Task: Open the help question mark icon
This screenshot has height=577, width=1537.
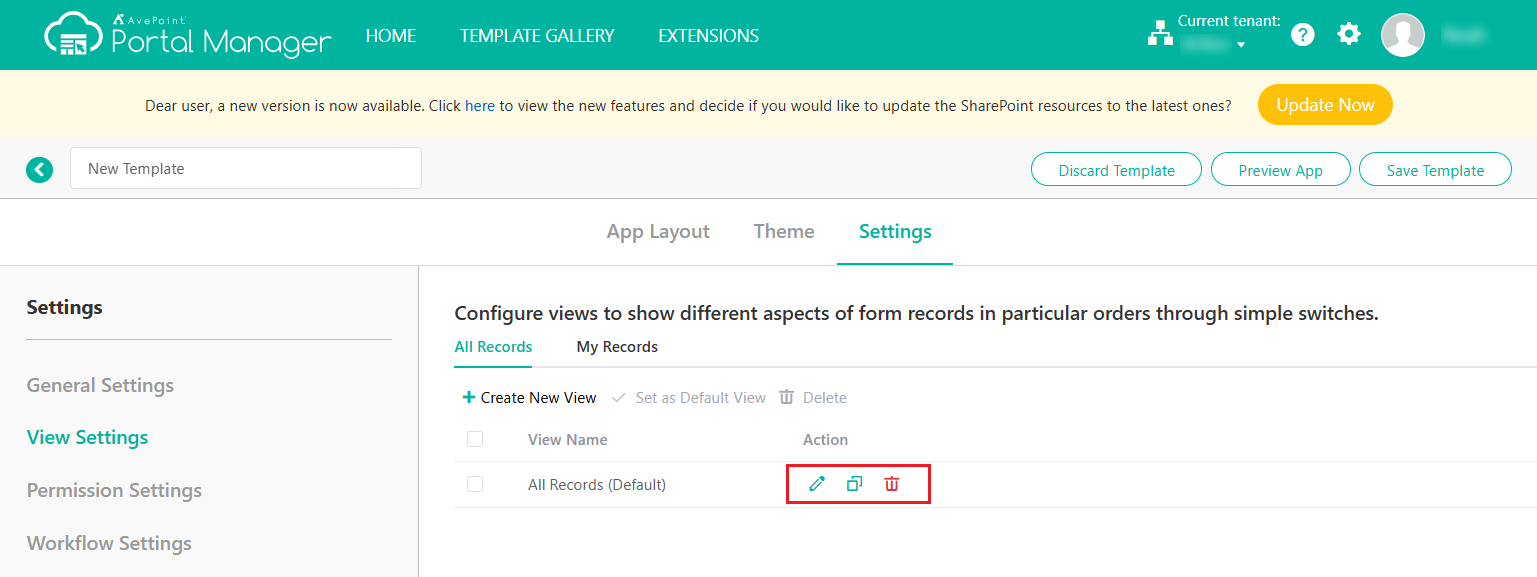Action: (1302, 35)
